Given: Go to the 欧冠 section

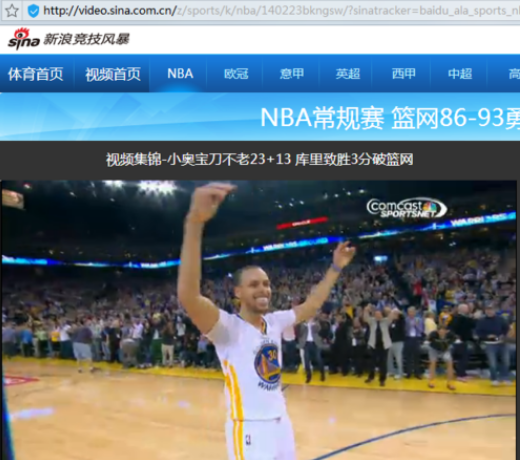Looking at the screenshot, I should 236,74.
